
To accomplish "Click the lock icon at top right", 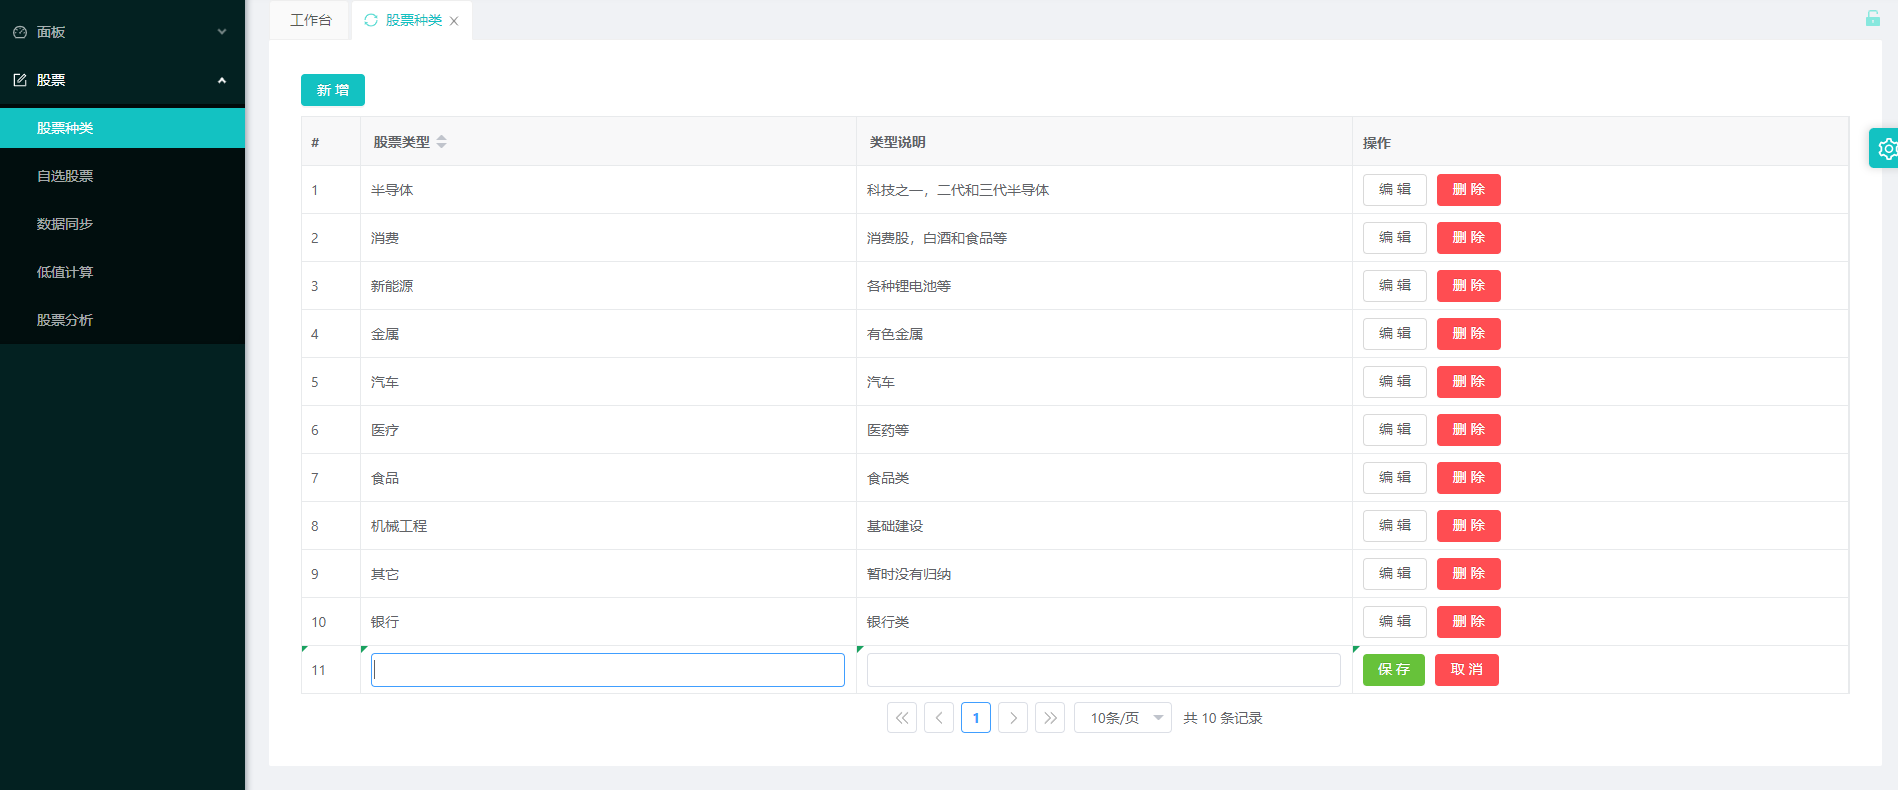I will click(x=1872, y=18).
